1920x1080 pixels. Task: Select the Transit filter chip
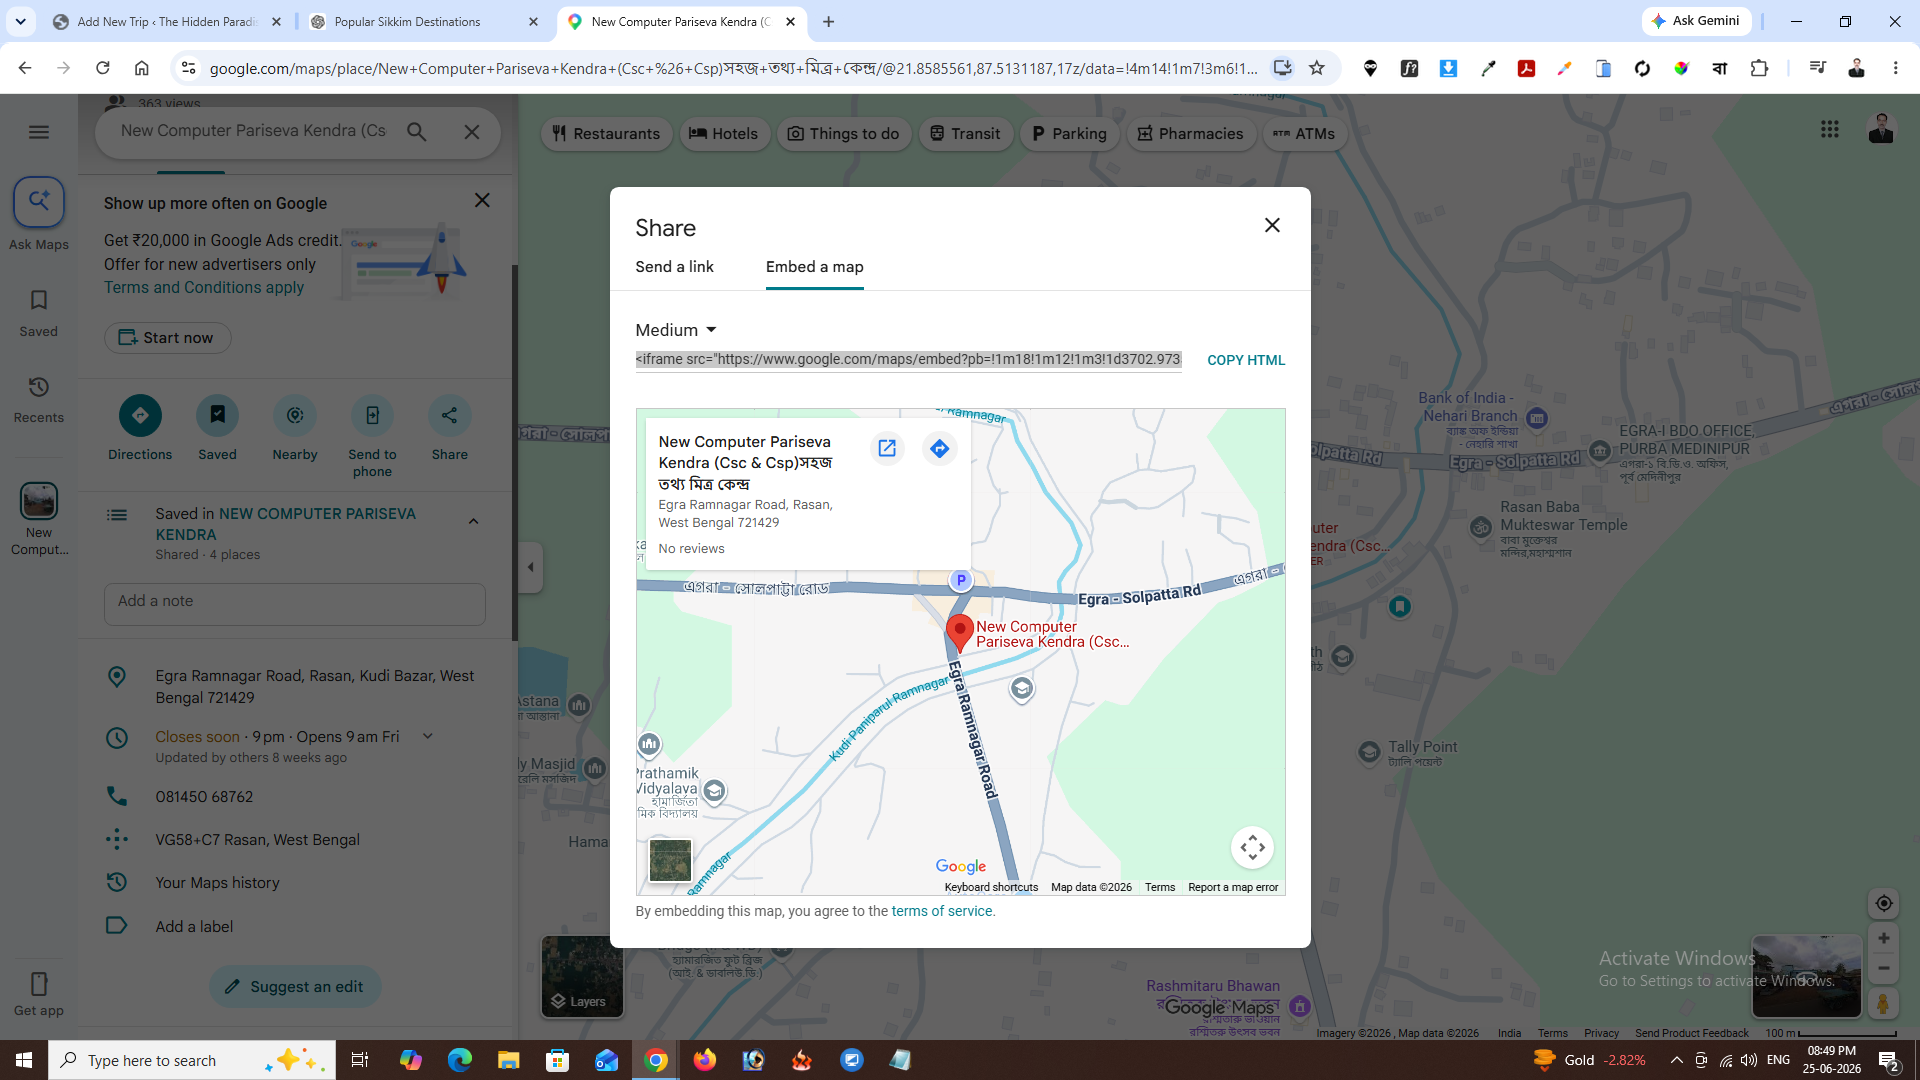965,134
